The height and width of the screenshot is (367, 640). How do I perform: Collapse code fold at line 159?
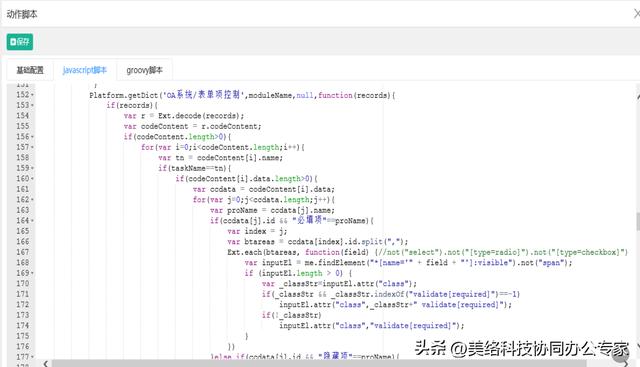pos(32,169)
